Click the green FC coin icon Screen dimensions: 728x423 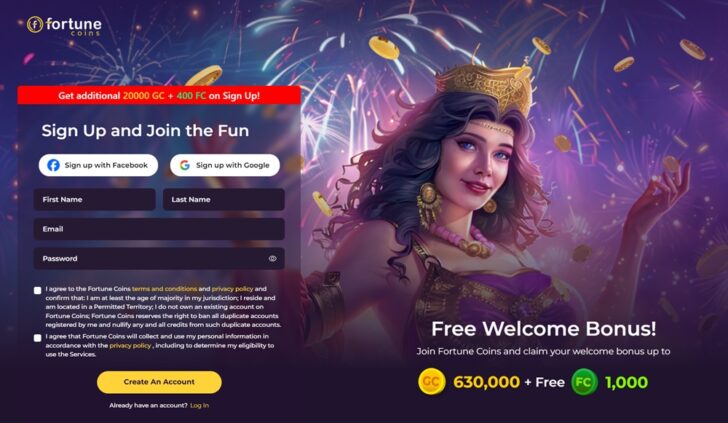pyautogui.click(x=584, y=382)
